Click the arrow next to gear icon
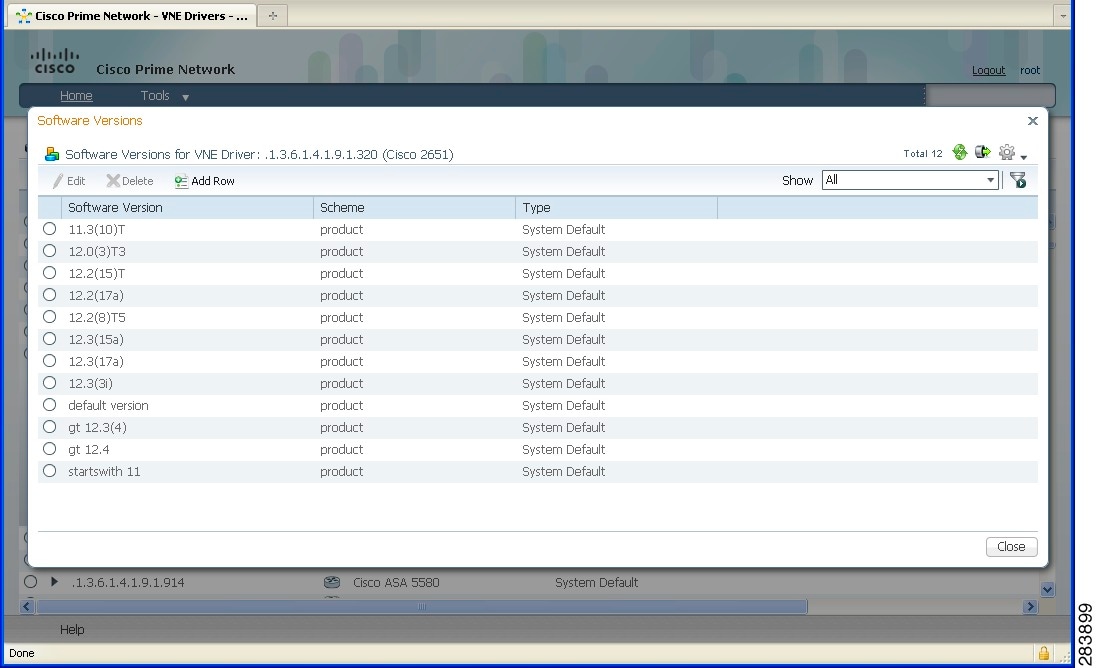Viewport: 1097px width, 668px height. pos(1024,157)
